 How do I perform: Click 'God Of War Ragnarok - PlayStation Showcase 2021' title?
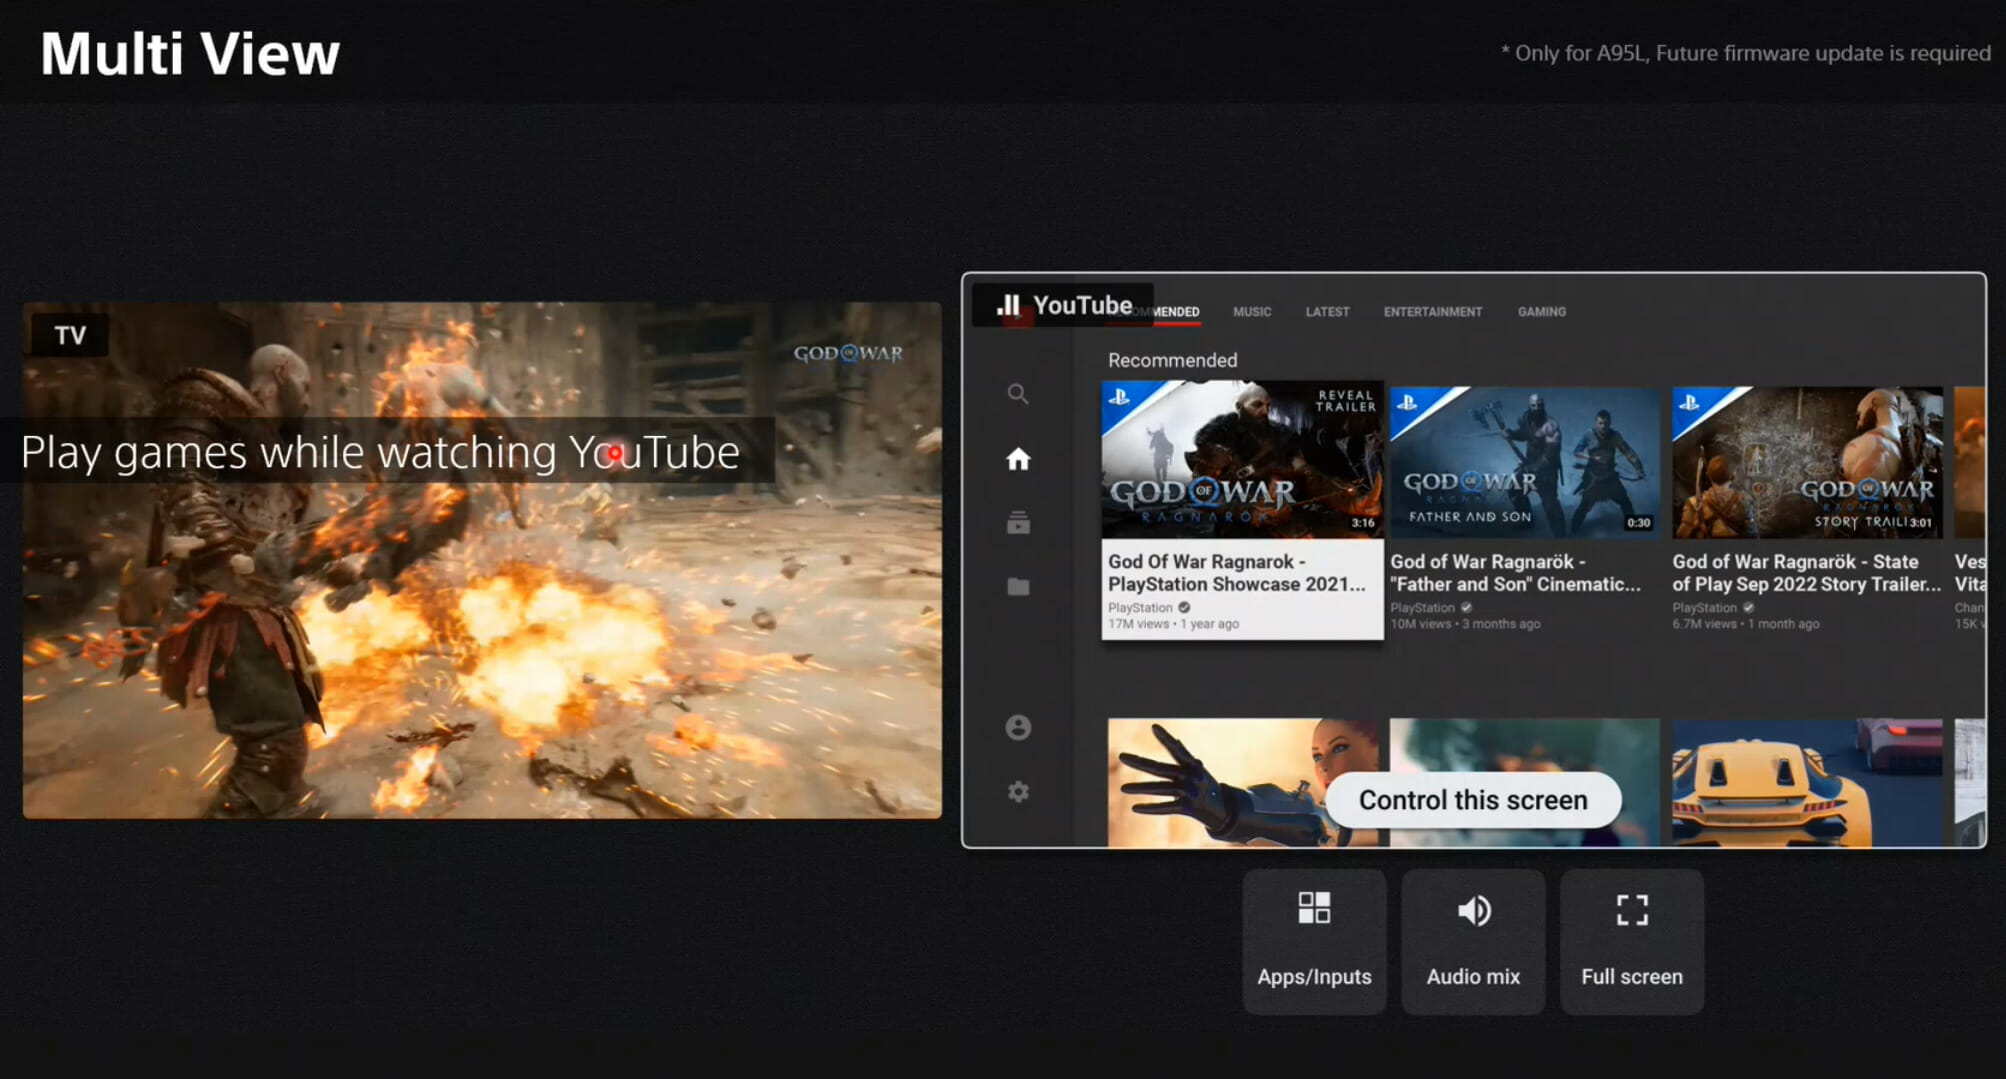[1236, 573]
